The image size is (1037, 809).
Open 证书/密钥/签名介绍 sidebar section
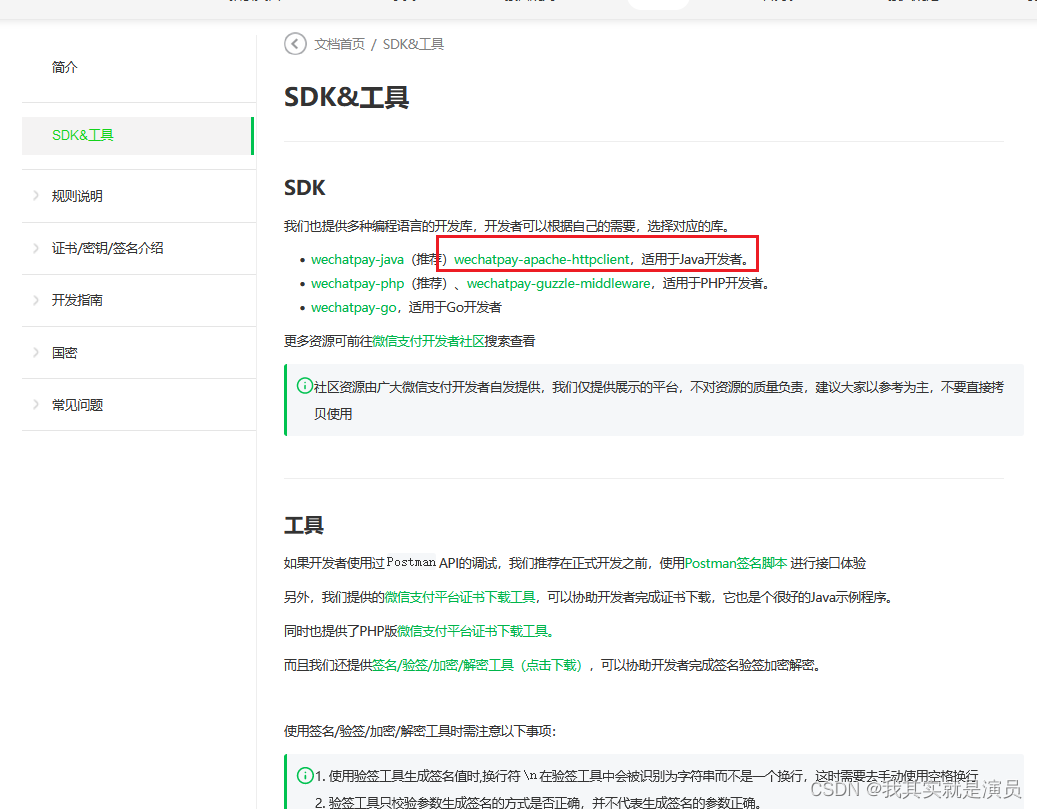(x=108, y=248)
